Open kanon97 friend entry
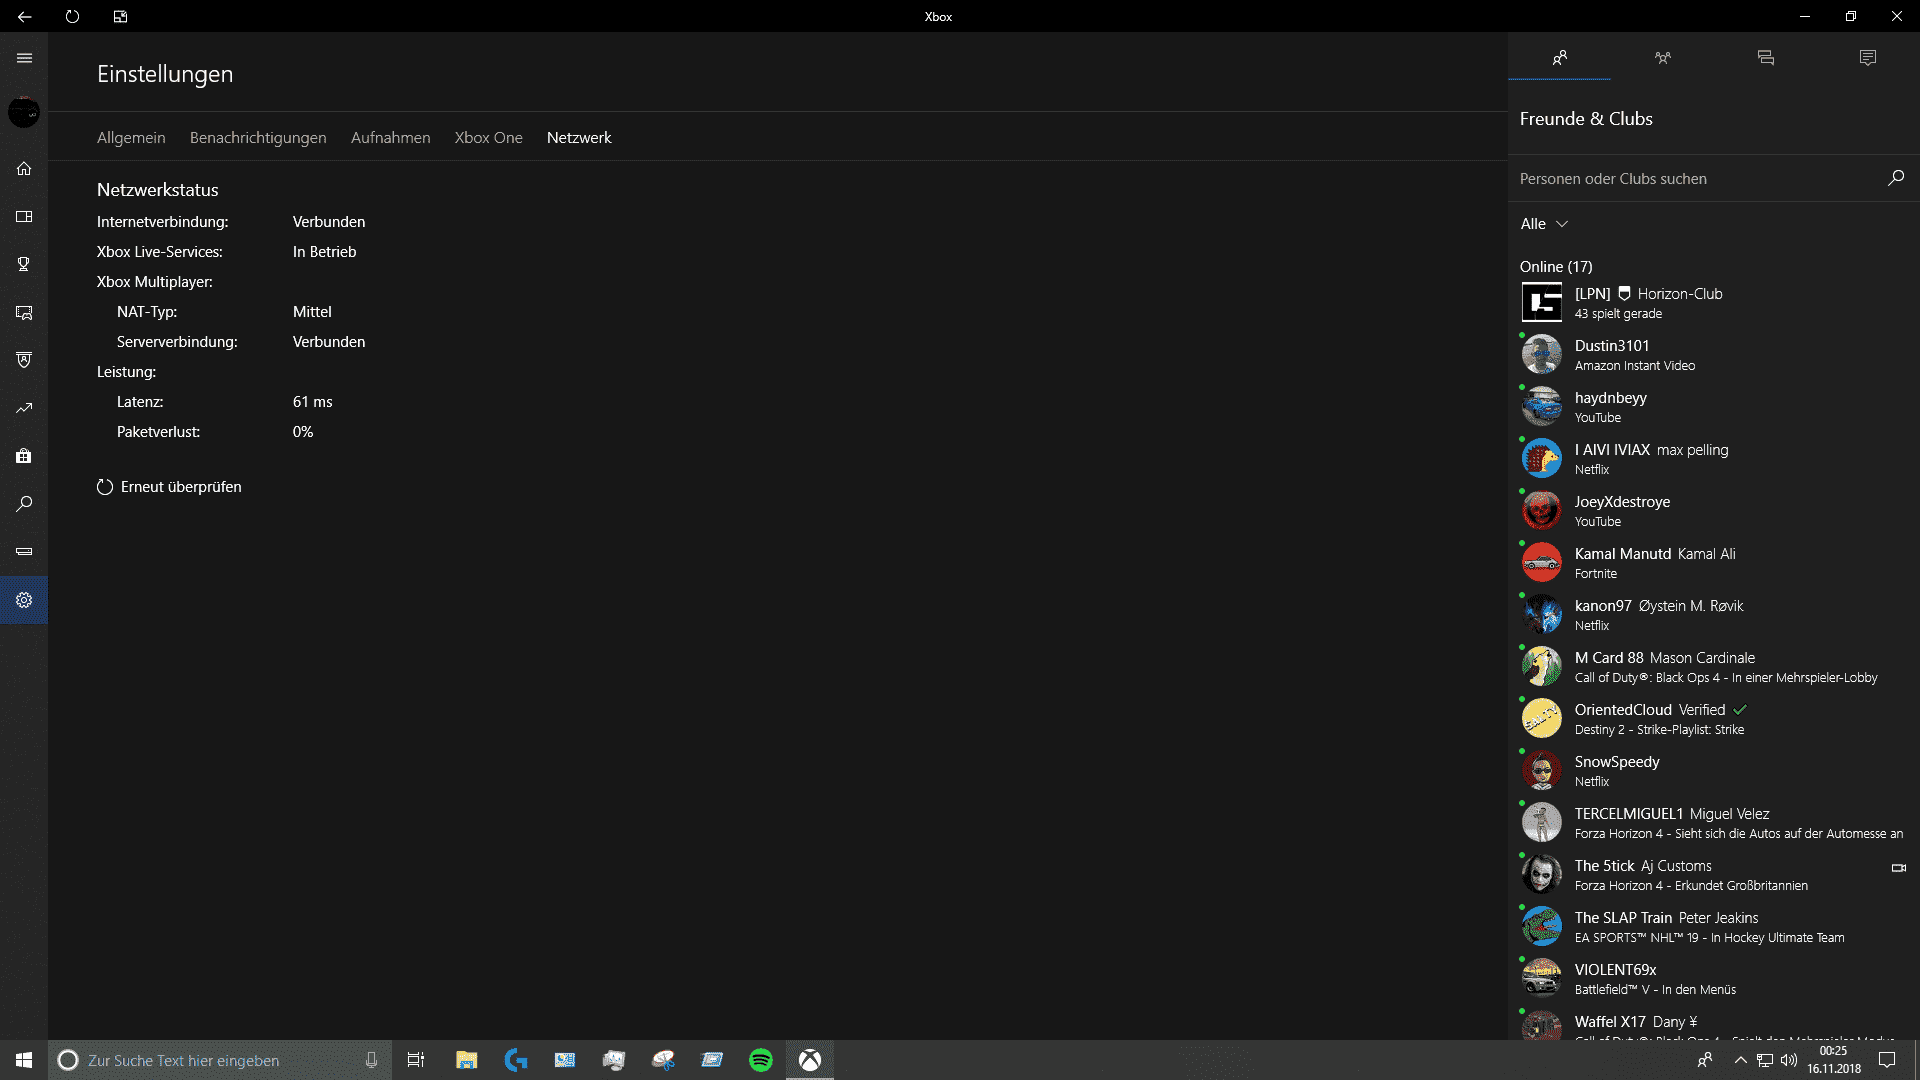Image resolution: width=1920 pixels, height=1080 pixels. (1714, 615)
